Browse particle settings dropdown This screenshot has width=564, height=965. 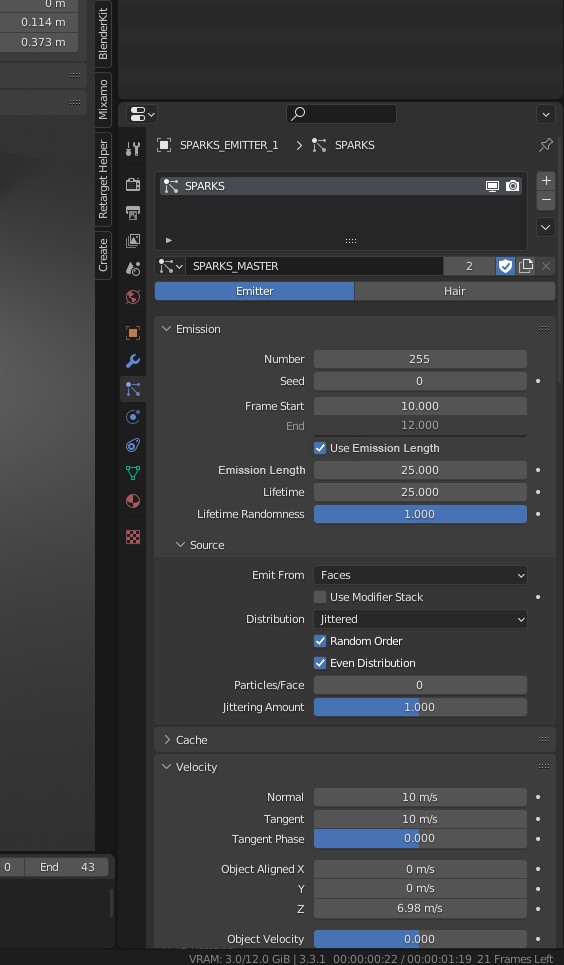point(171,266)
